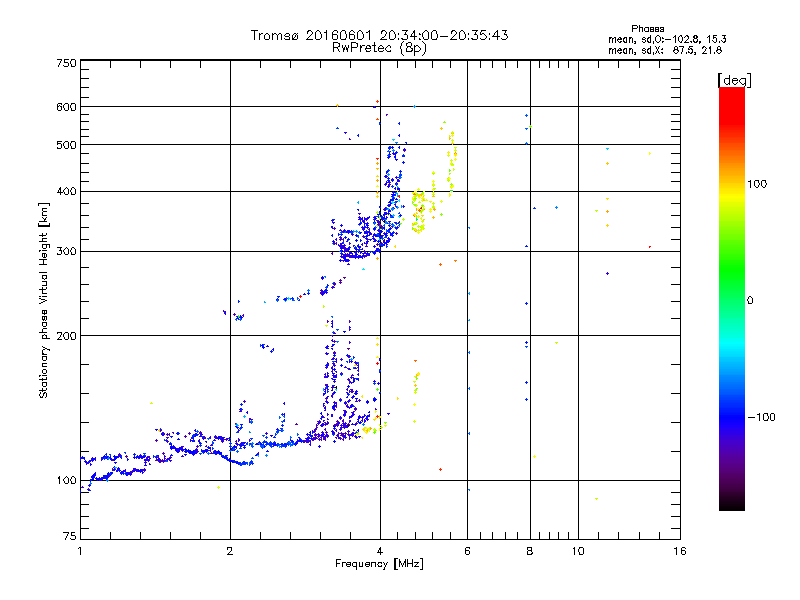This screenshot has height=600, width=800.
Task: Click the phase colorbar
Action: click(732, 299)
